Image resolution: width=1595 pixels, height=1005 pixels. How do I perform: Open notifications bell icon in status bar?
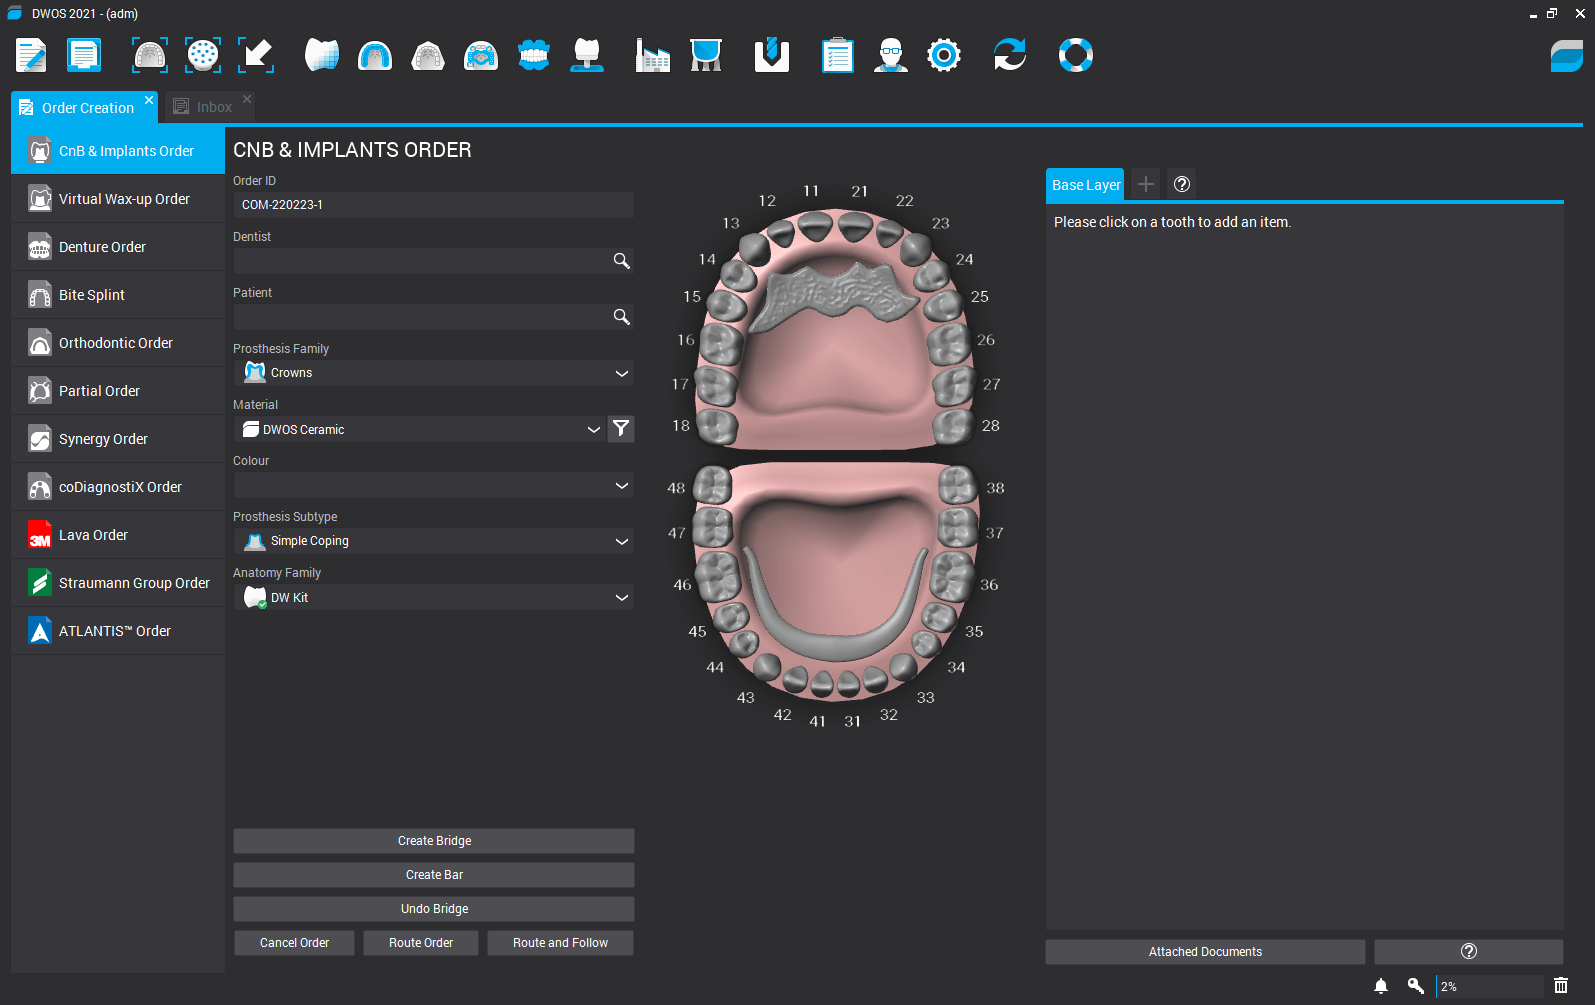coord(1381,986)
